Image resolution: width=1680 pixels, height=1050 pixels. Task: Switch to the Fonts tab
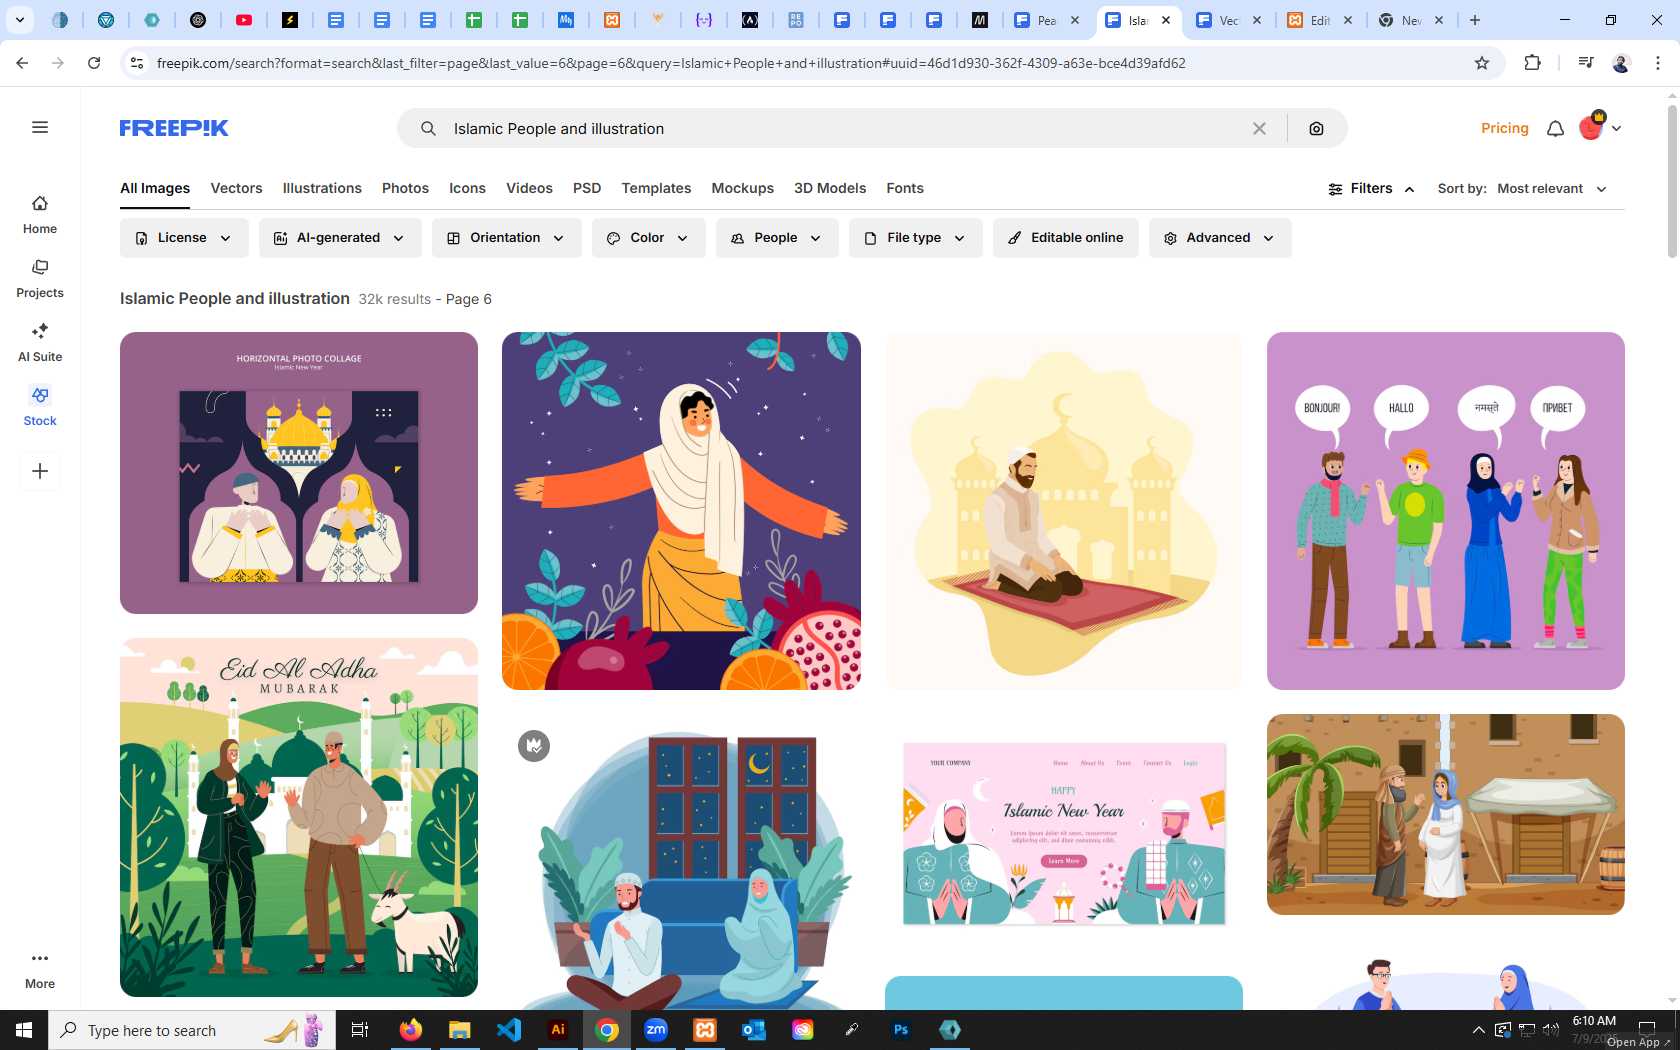coord(905,188)
